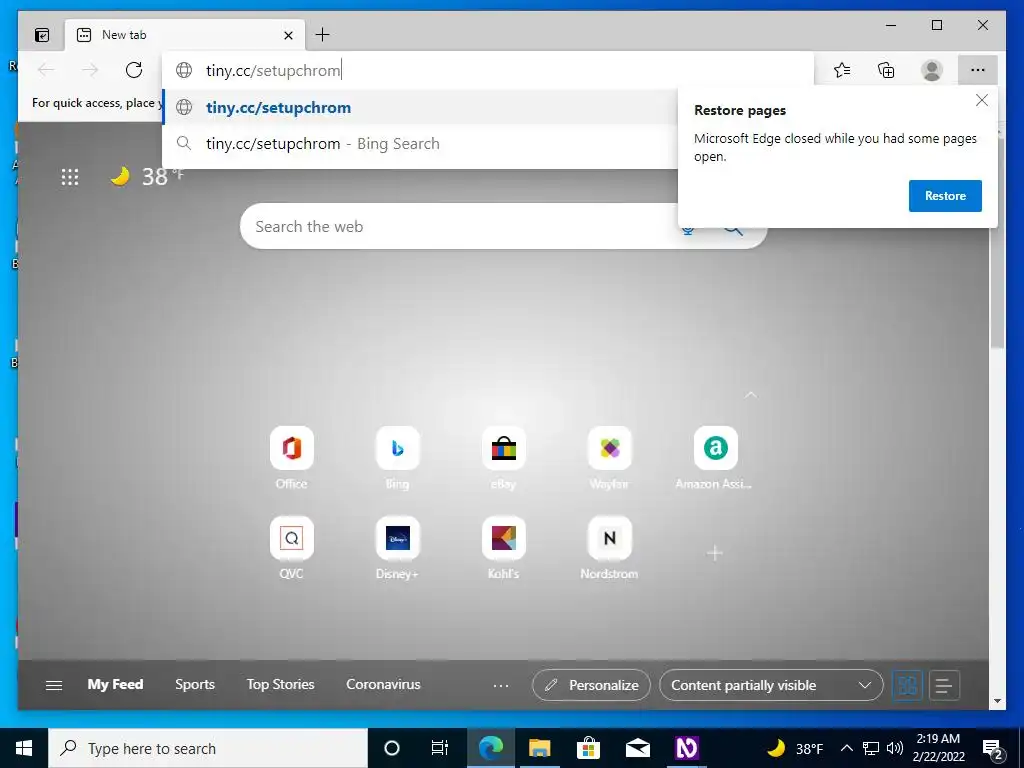This screenshot has height=768, width=1024.
Task: Open the network status tray icon
Action: (871, 748)
